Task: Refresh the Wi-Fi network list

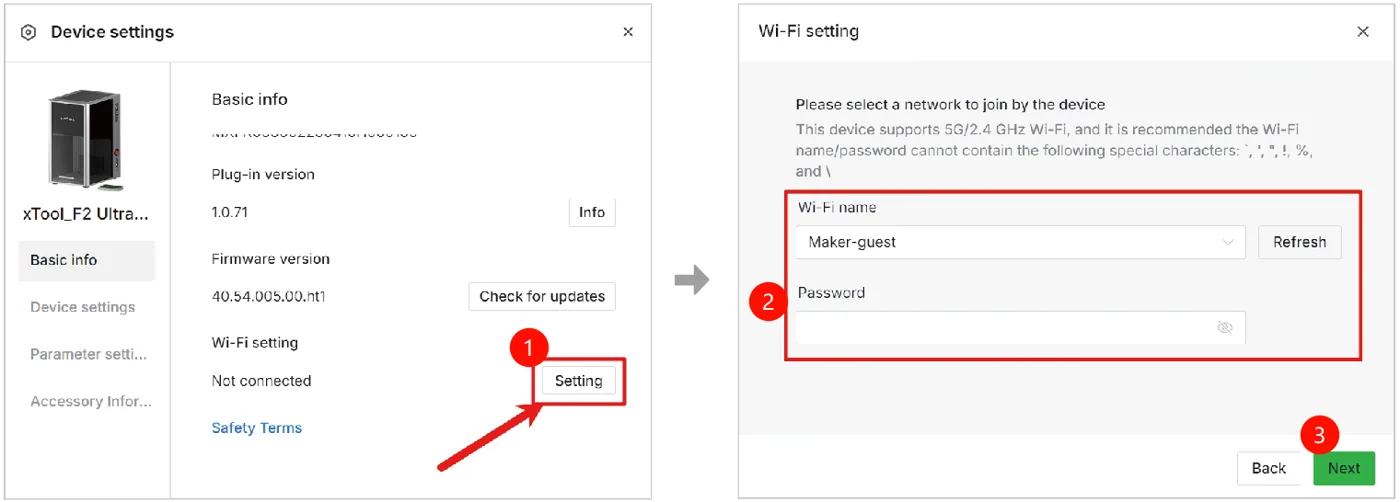Action: click(1300, 242)
